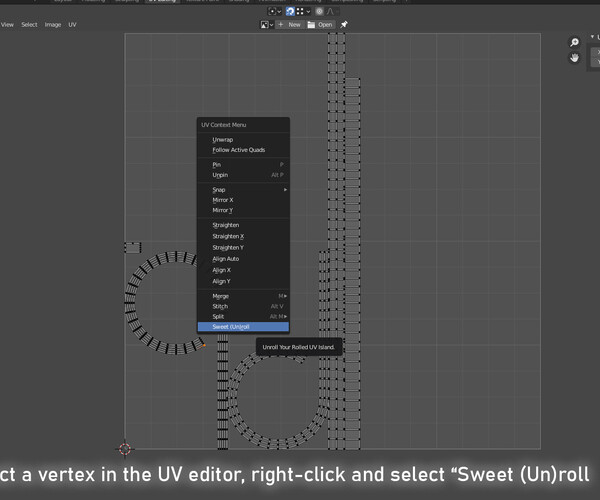Choose Straighten Y
The height and width of the screenshot is (500, 600).
pyautogui.click(x=243, y=248)
